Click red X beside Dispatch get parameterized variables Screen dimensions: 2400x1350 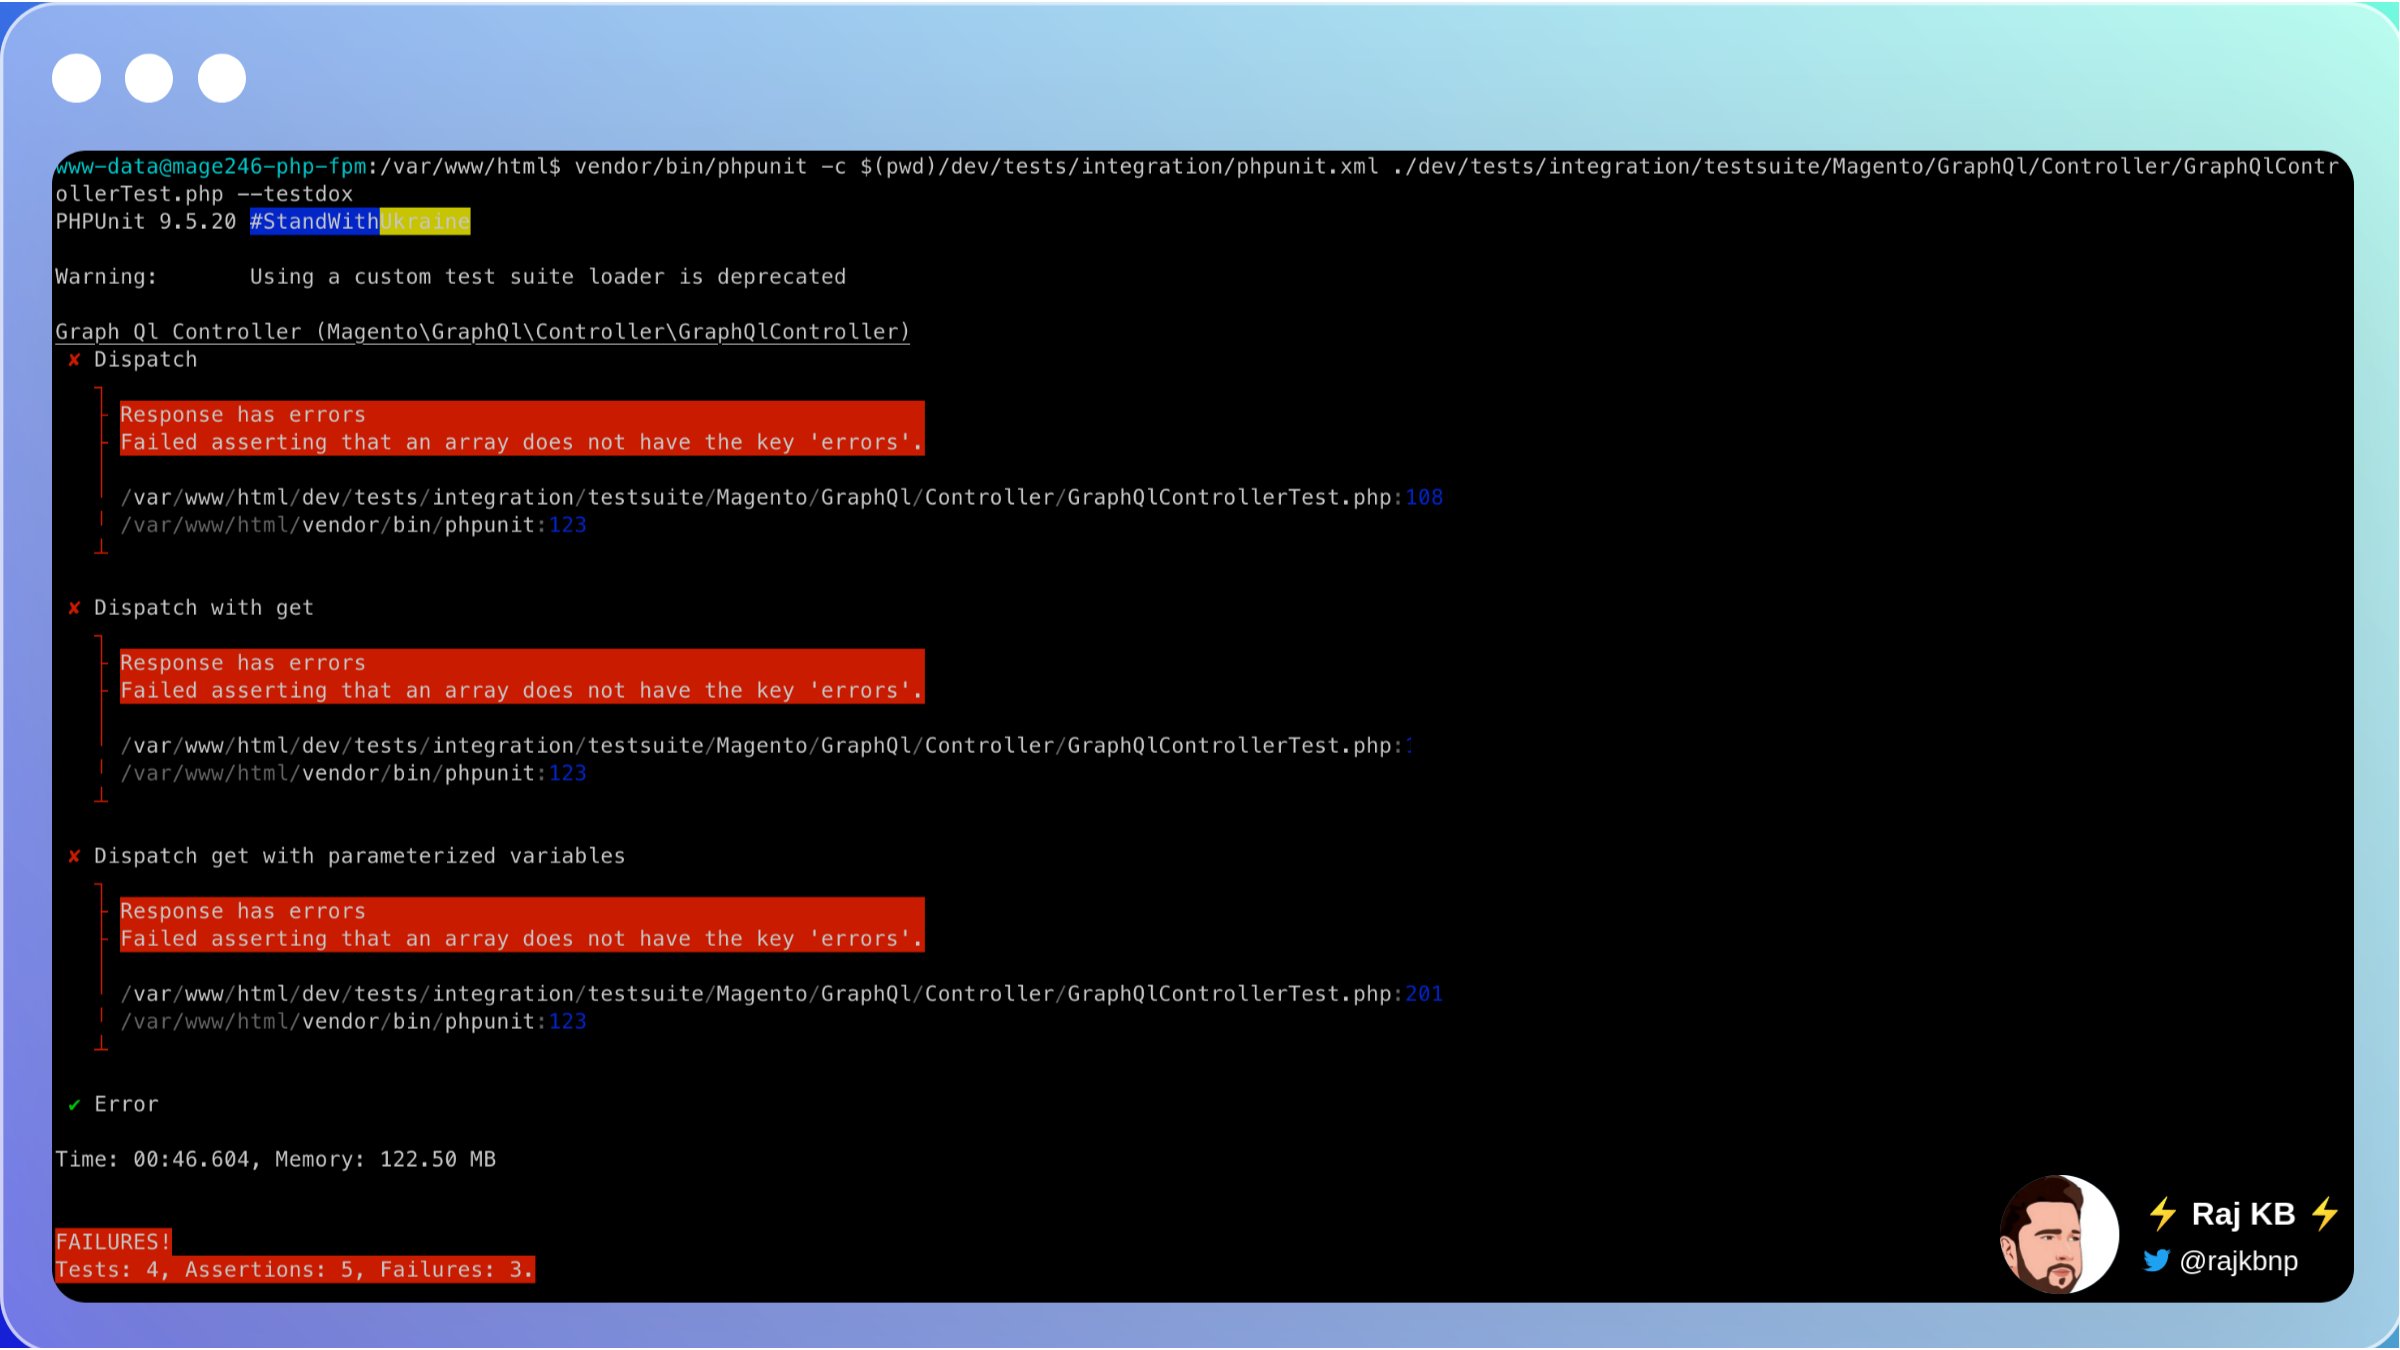[74, 856]
